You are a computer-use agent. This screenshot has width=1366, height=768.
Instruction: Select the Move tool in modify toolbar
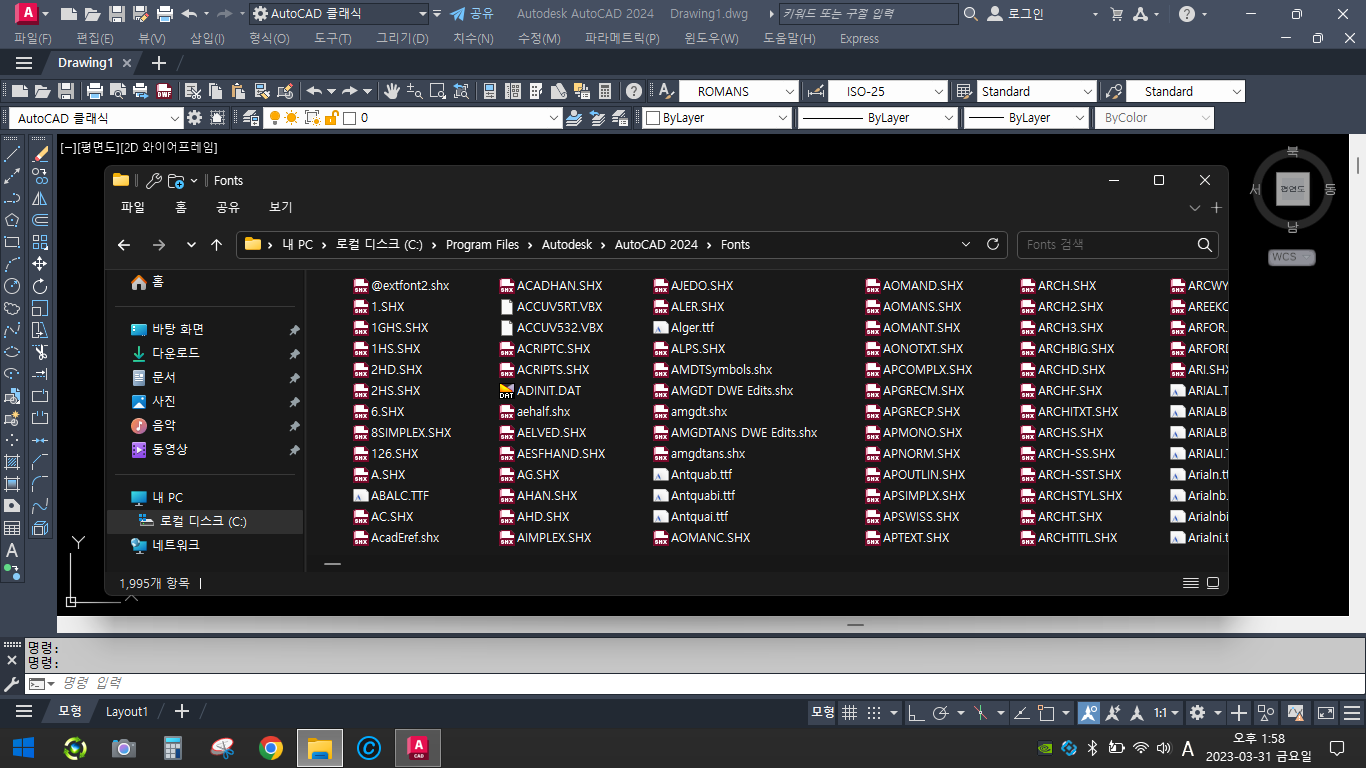point(40,264)
